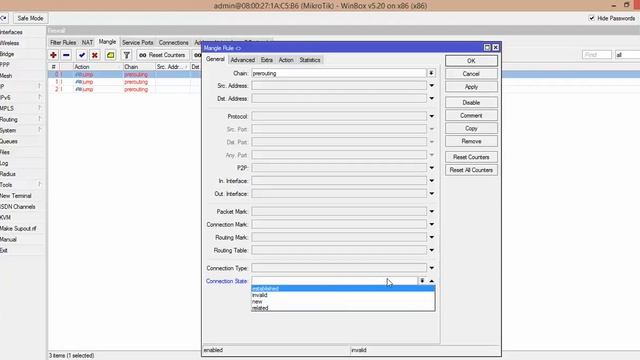
Task: Expand the Packet Mark field
Action: tap(431, 211)
